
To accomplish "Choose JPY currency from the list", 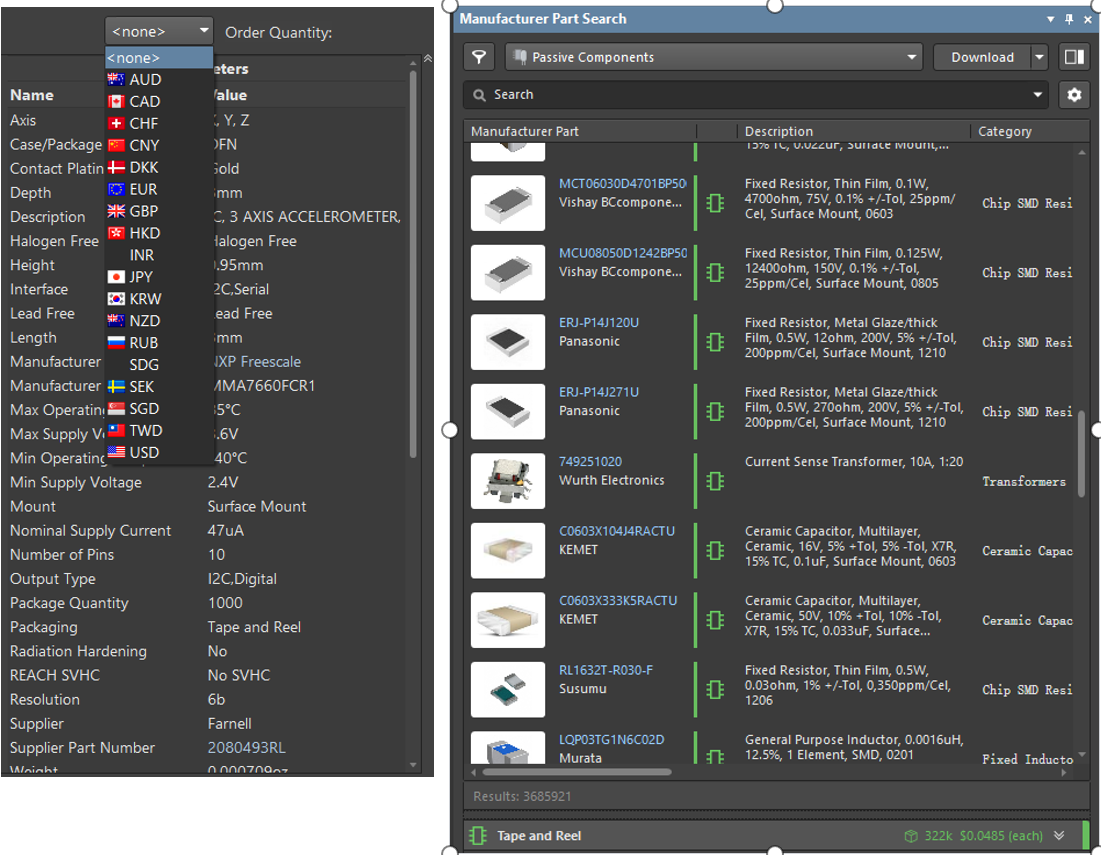I will click(x=159, y=277).
